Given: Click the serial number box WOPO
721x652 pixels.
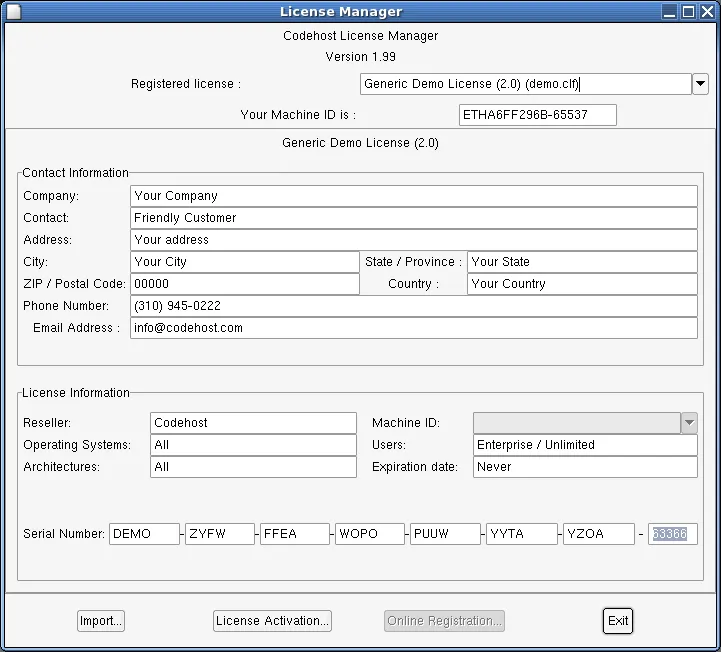Looking at the screenshot, I should click(x=370, y=534).
